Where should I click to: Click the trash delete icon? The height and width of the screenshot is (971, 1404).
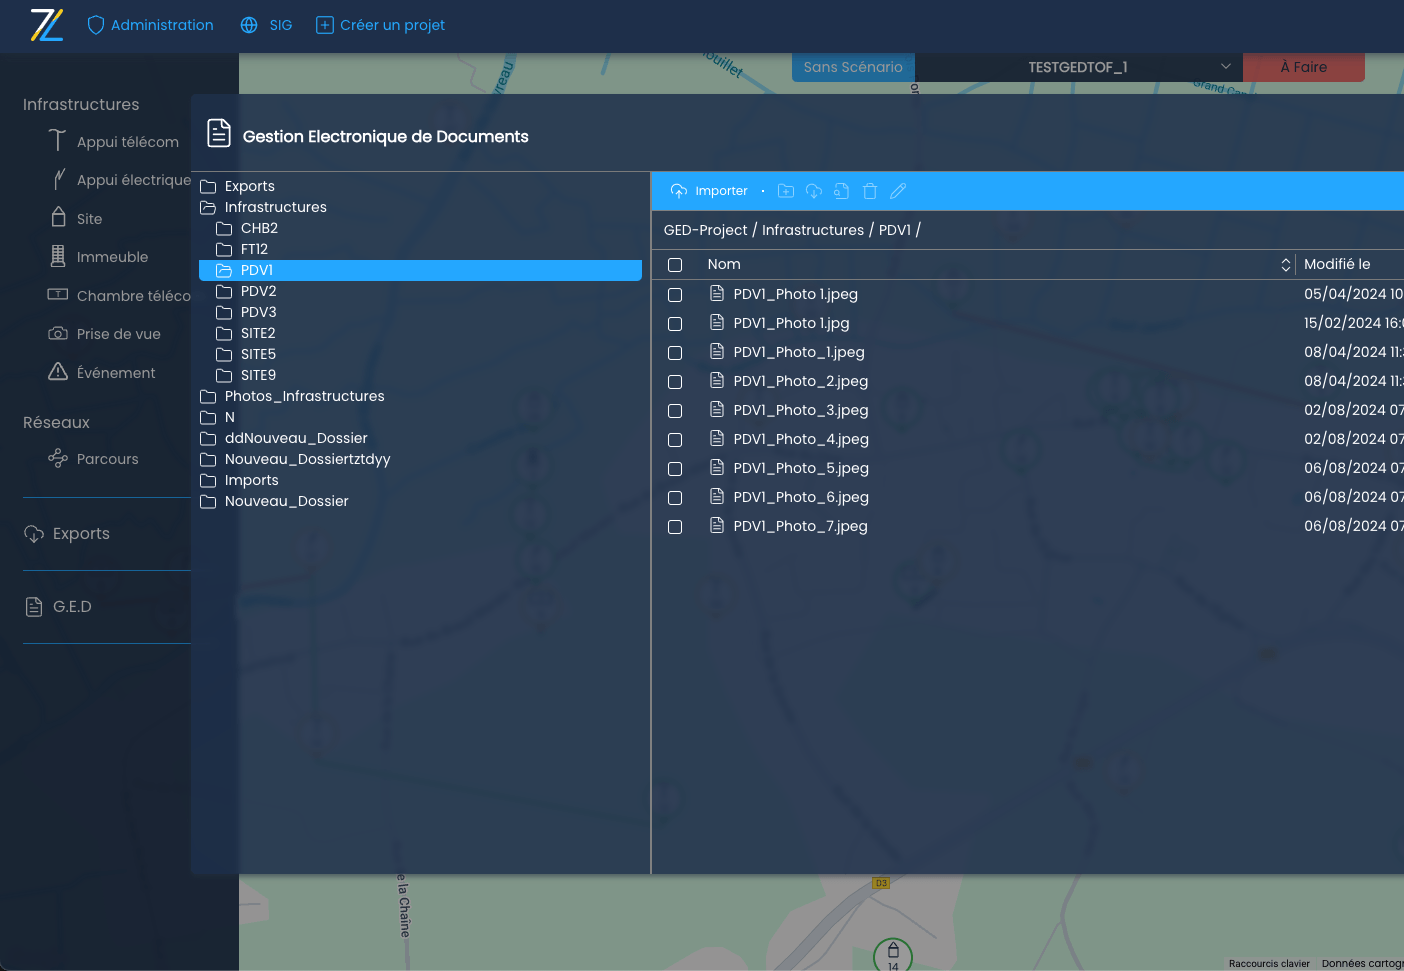870,191
